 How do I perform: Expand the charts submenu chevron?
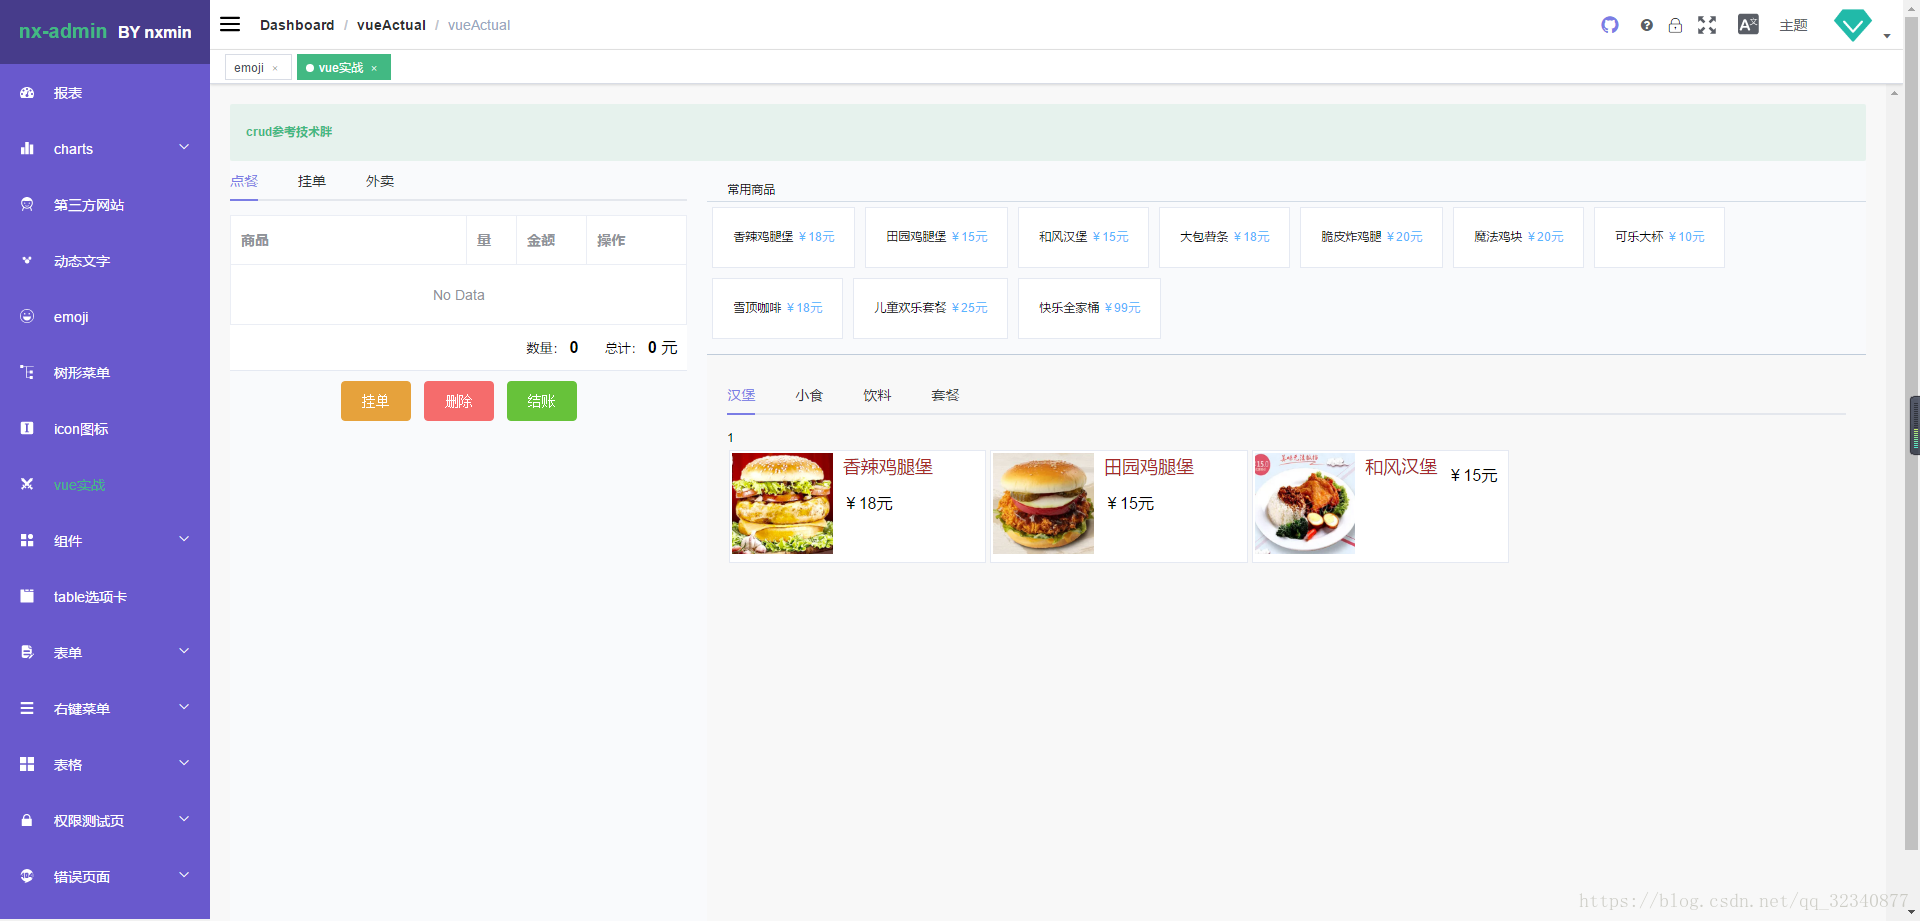(184, 148)
